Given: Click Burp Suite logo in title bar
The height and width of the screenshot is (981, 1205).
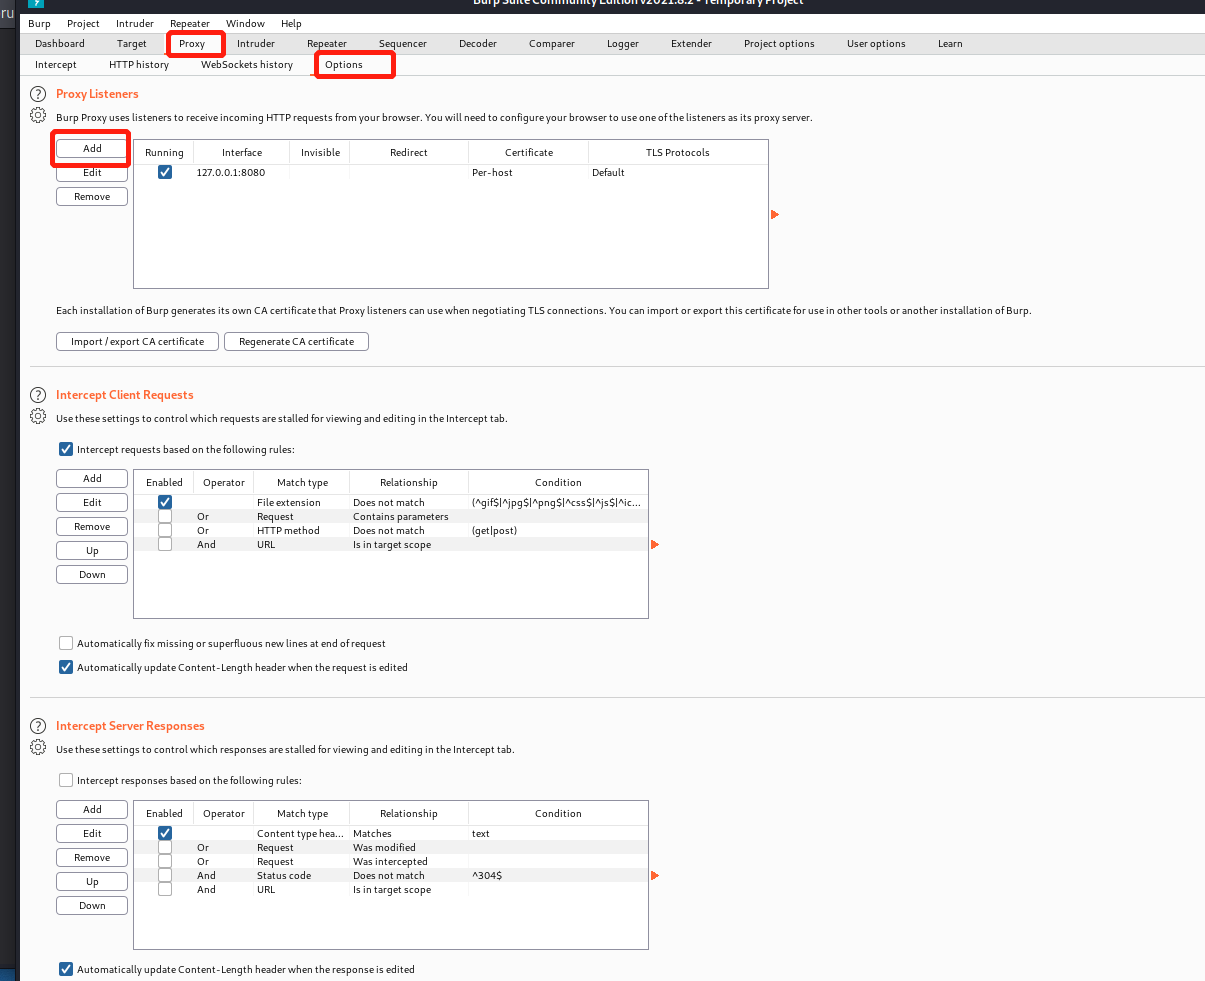Looking at the screenshot, I should coord(37,3).
